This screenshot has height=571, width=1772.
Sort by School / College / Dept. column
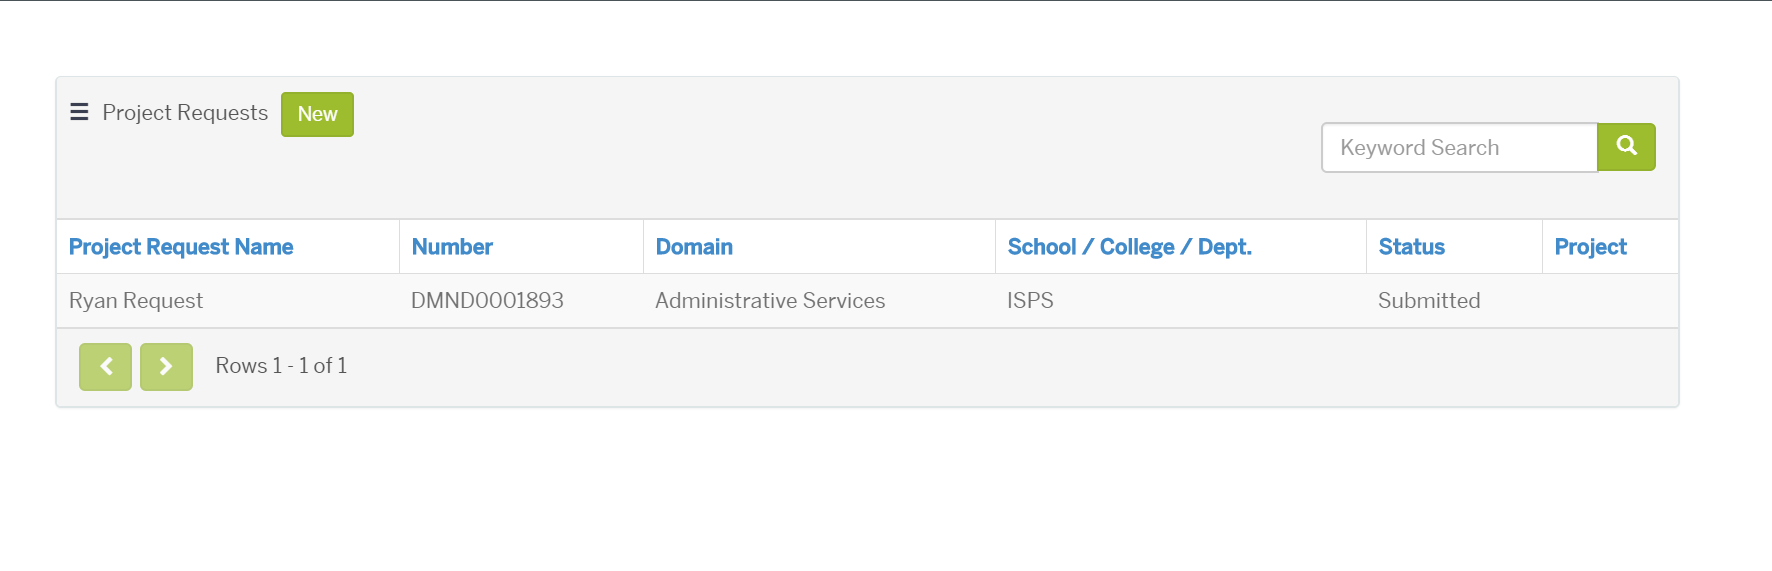pos(1130,247)
